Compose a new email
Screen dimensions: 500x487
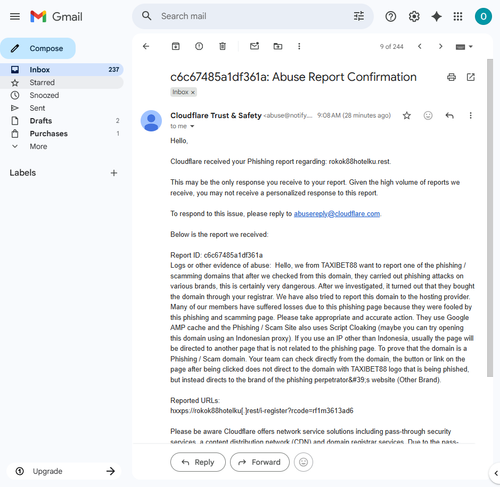(x=38, y=48)
